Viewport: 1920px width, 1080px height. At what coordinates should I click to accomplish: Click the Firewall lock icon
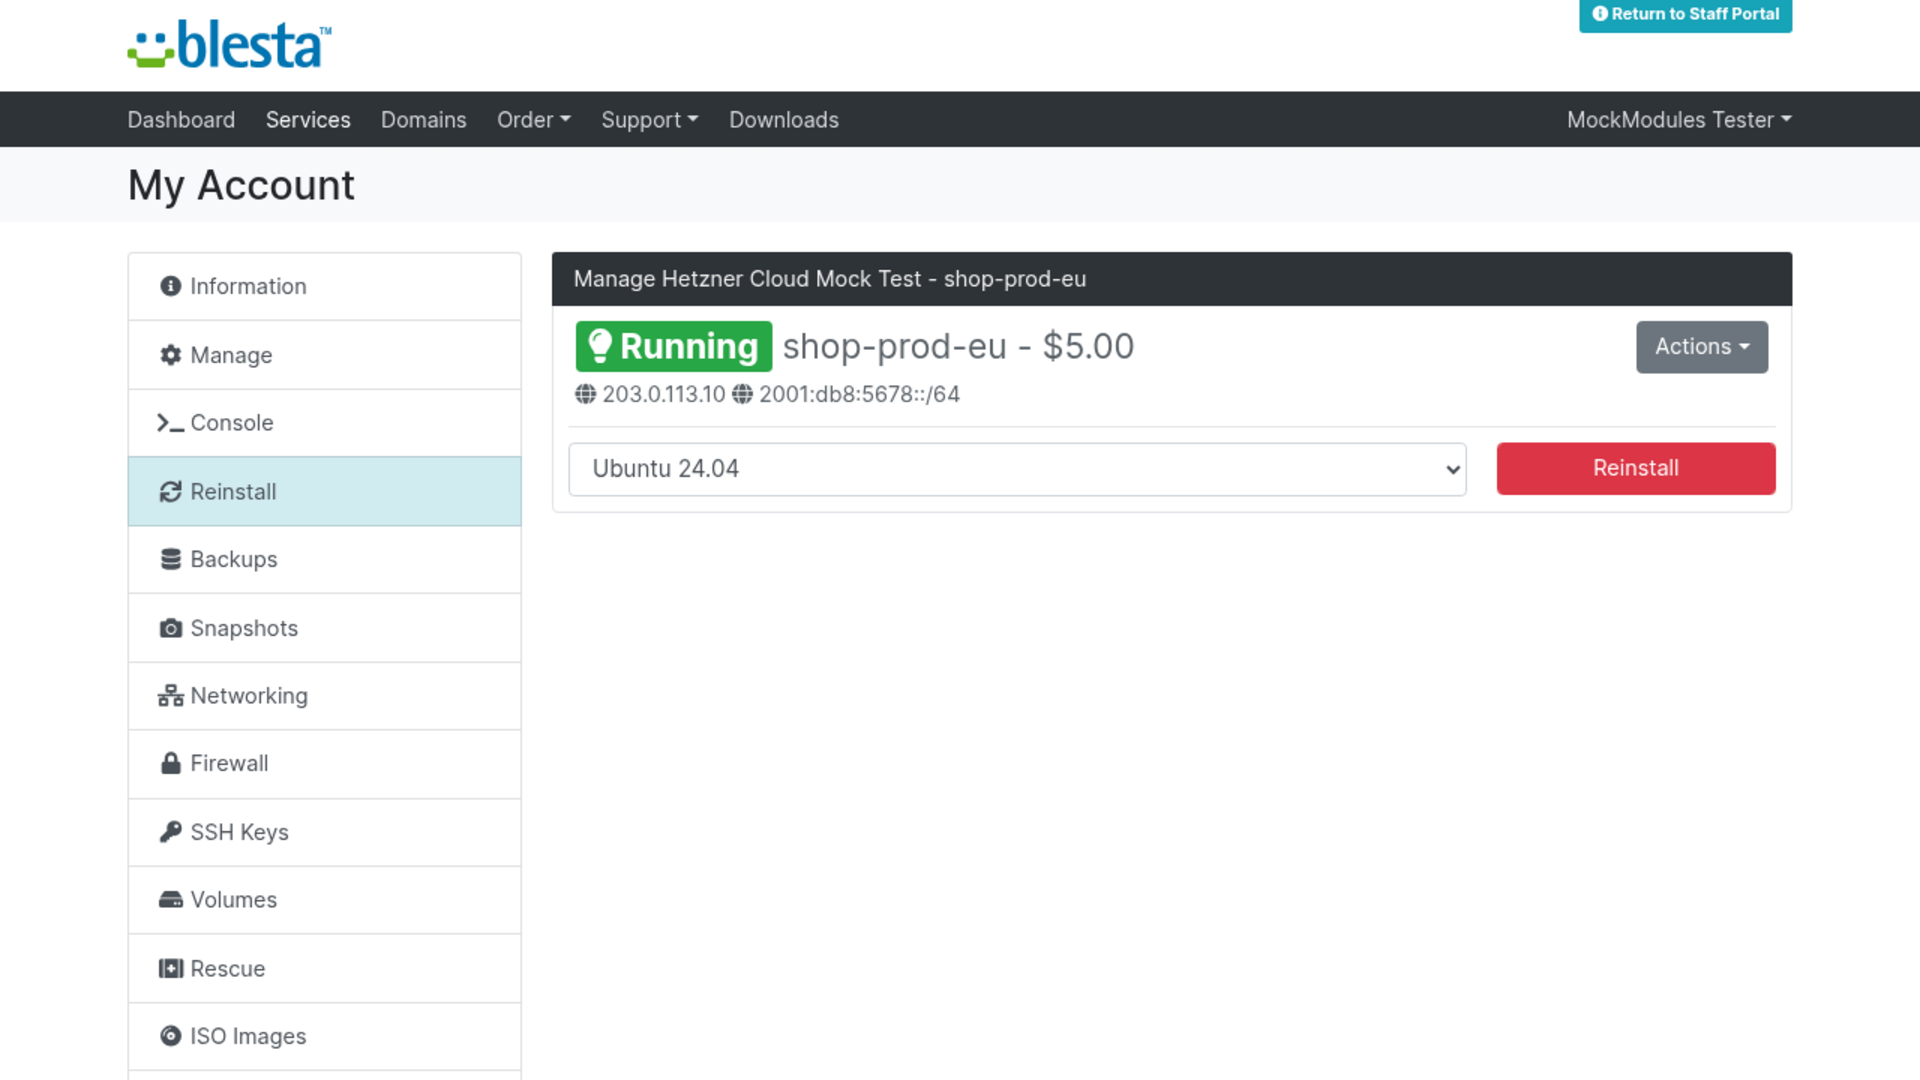171,763
